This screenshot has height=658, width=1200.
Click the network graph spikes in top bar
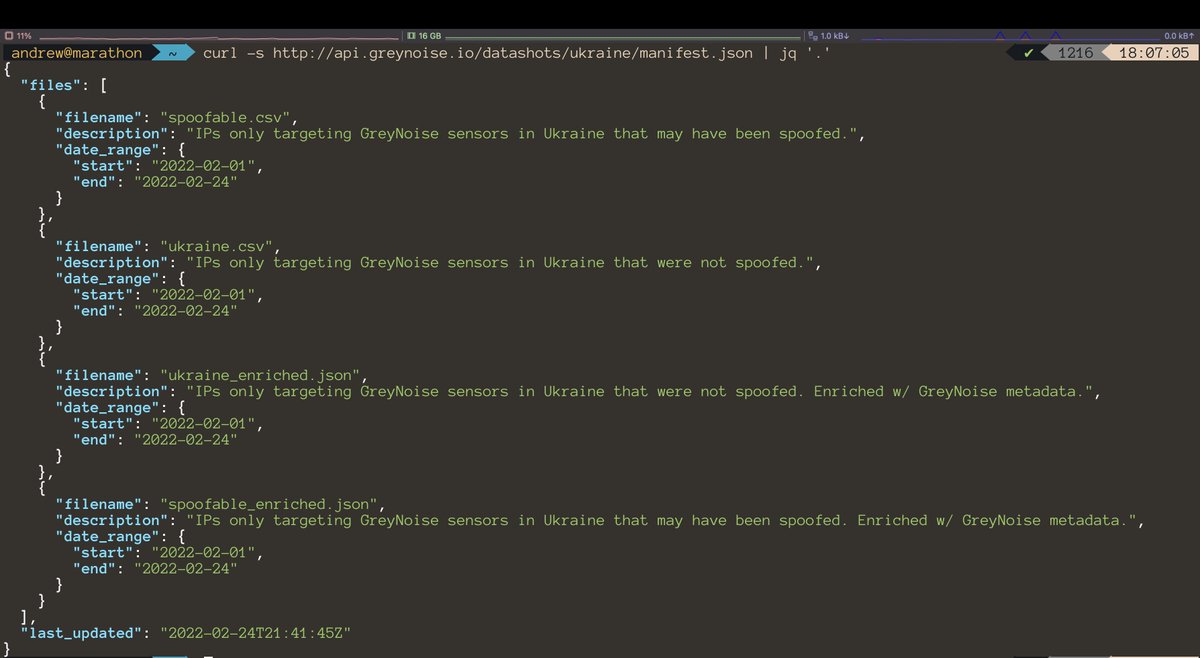[x=1027, y=35]
